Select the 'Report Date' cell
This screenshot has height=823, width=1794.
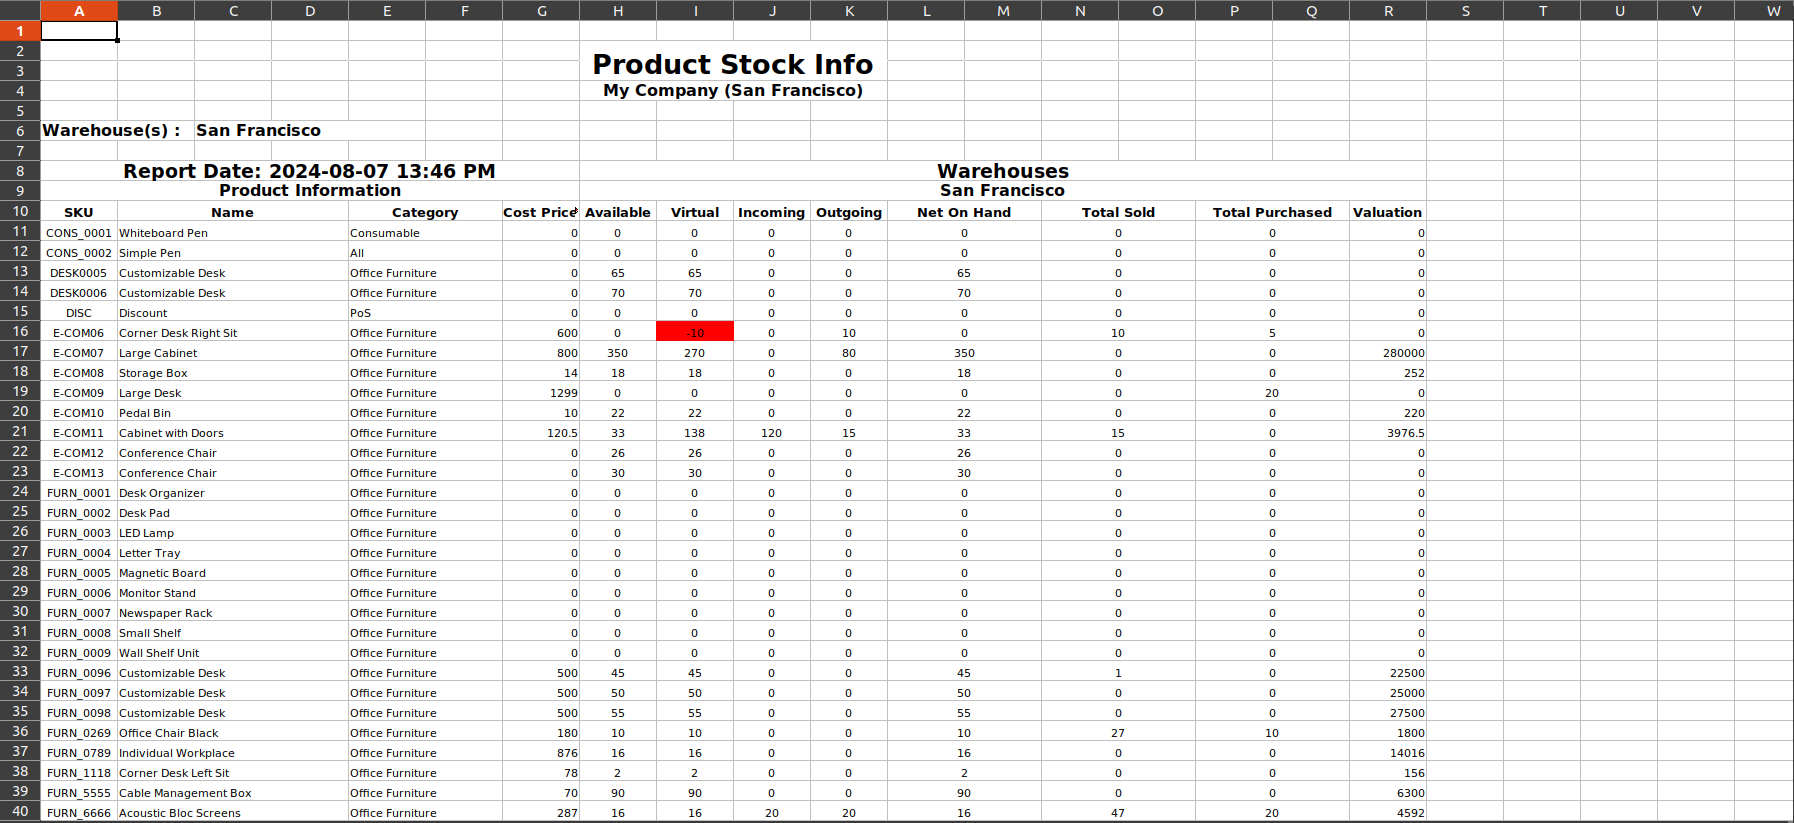[310, 171]
